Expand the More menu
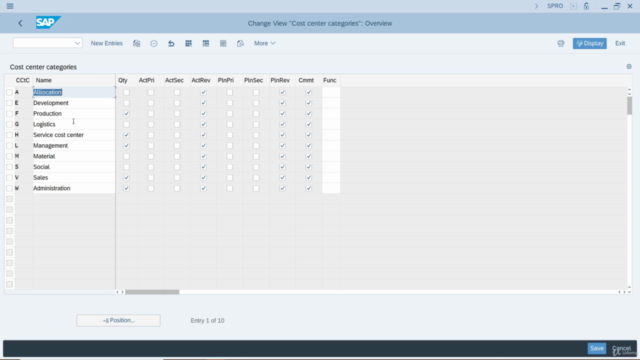The image size is (640, 360). 264,43
